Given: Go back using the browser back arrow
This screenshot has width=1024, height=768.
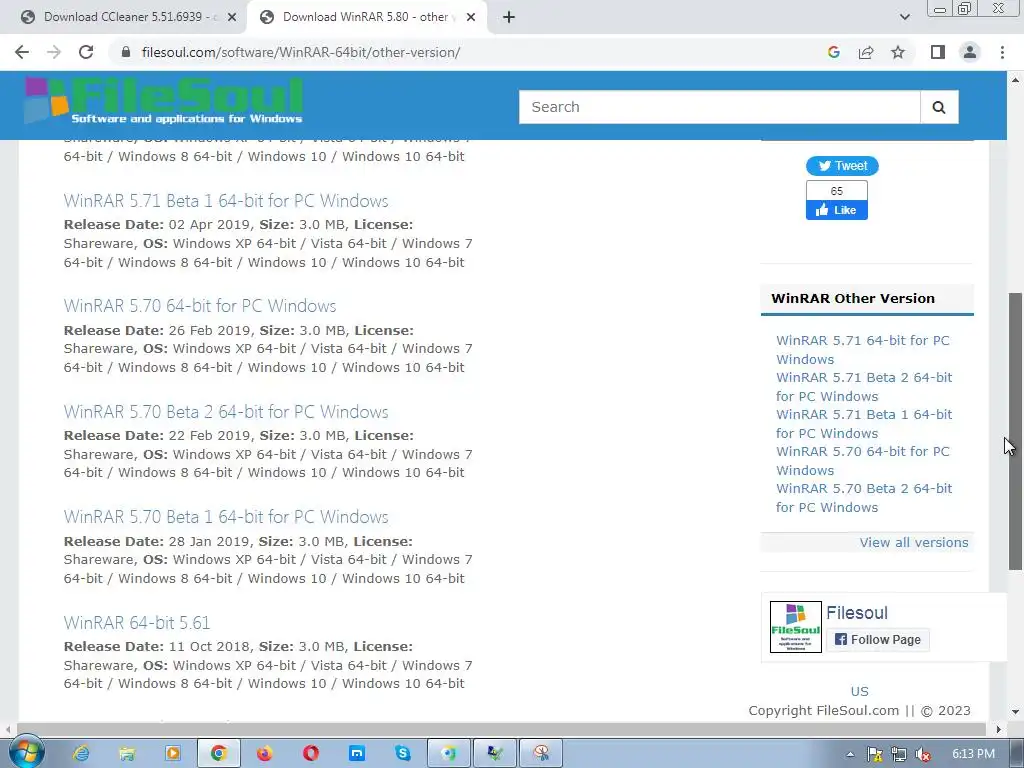Looking at the screenshot, I should click(x=22, y=52).
